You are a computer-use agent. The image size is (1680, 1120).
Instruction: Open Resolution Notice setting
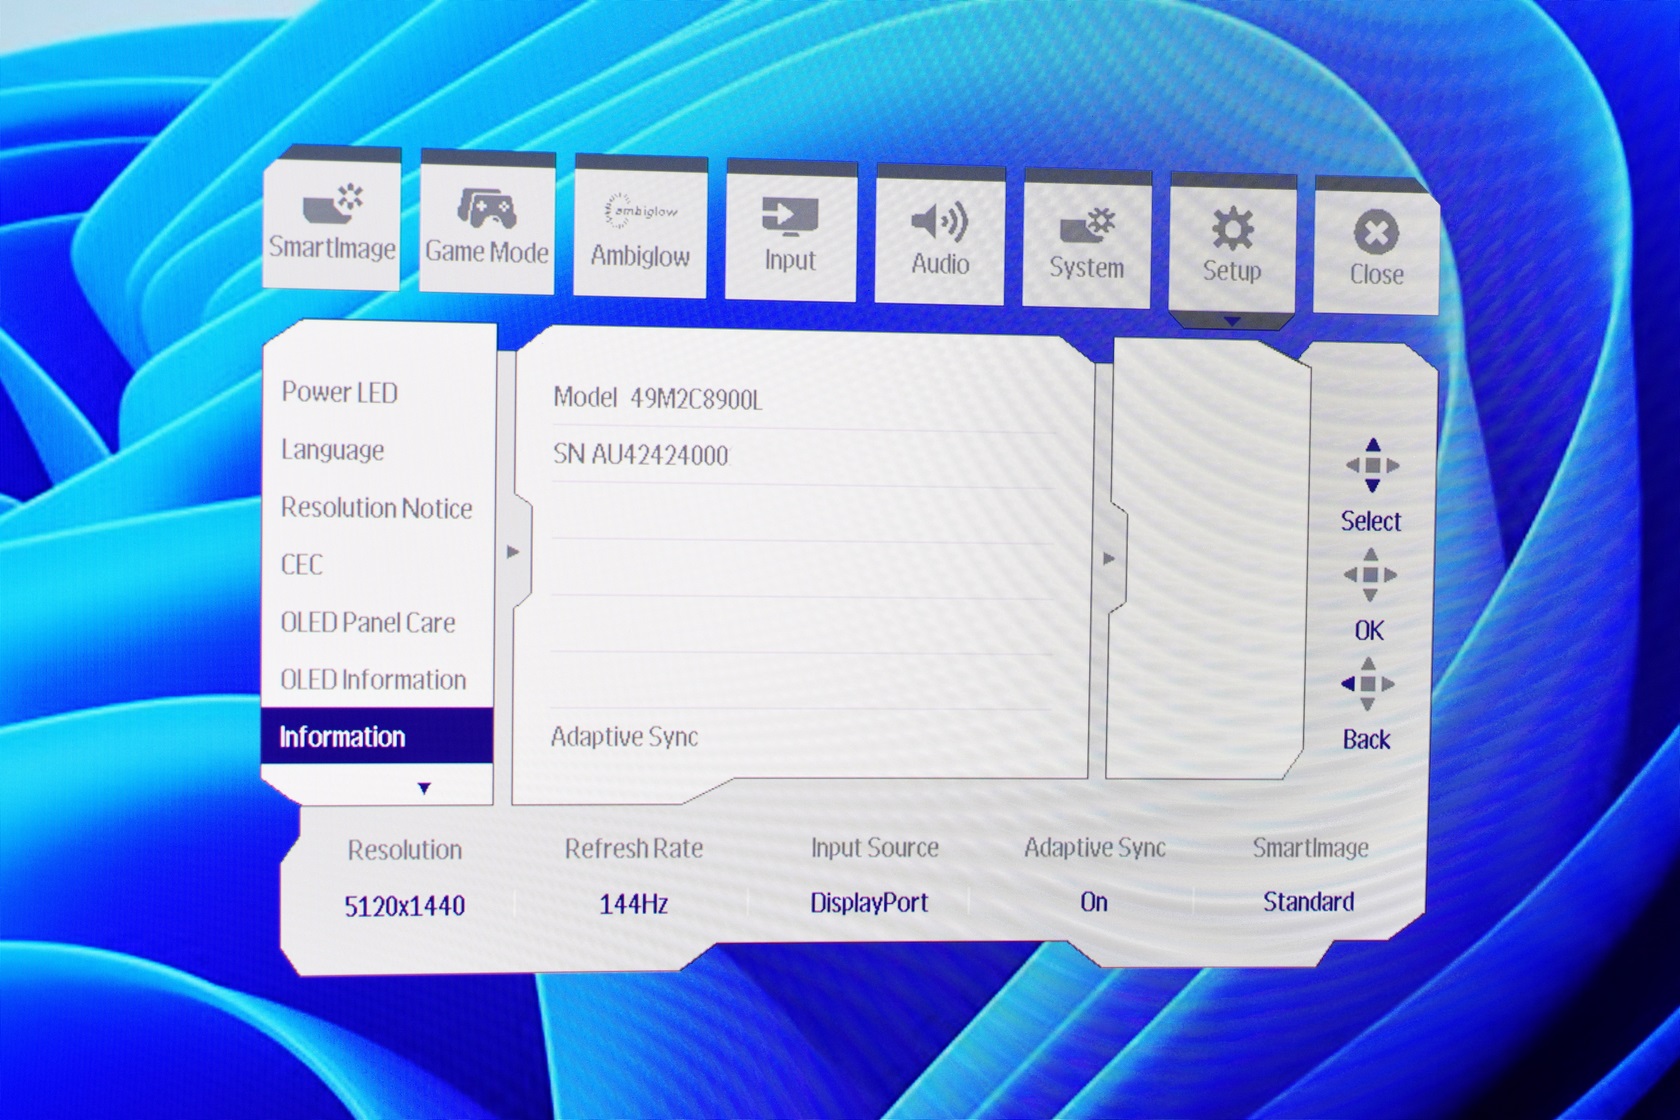376,508
